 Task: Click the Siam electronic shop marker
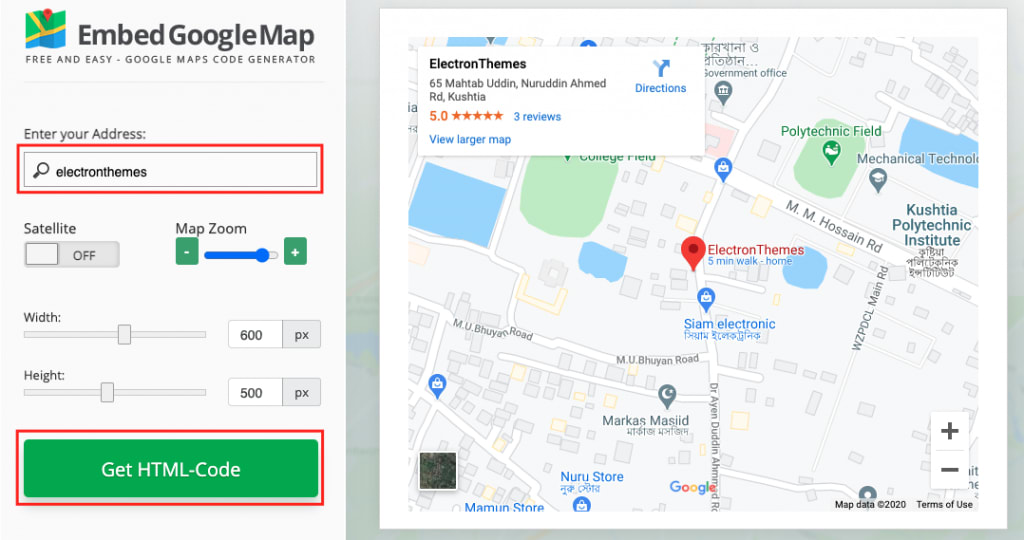coord(705,300)
